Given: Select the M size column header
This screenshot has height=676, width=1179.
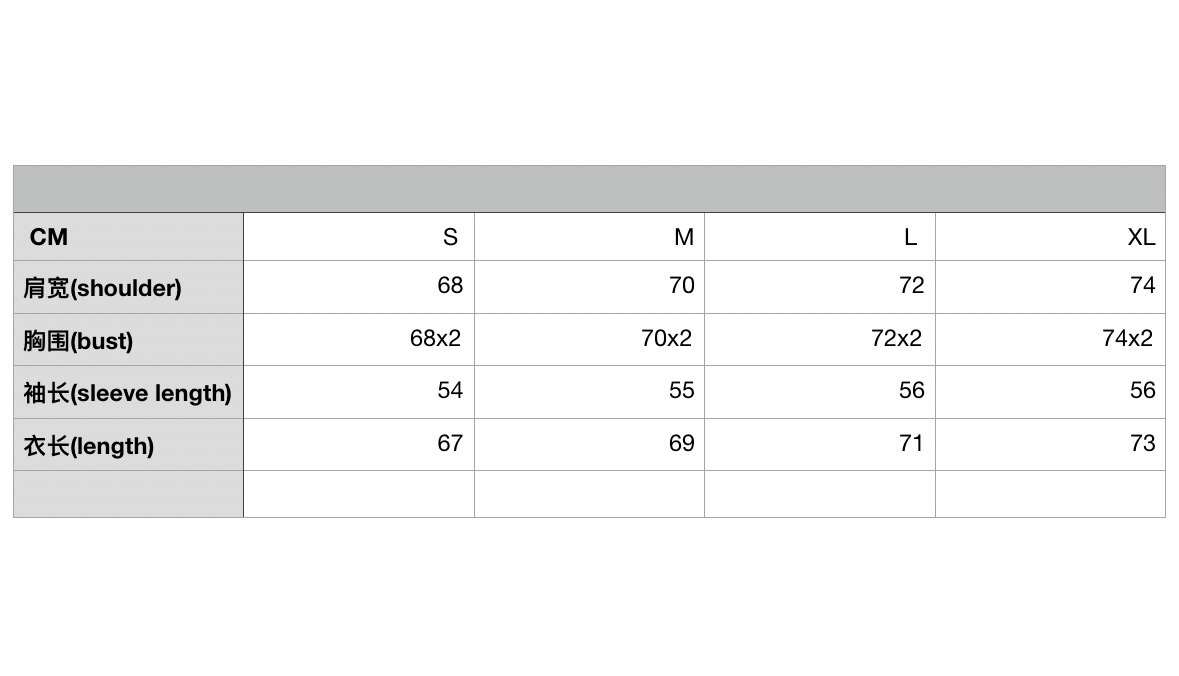Looking at the screenshot, I should click(x=683, y=237).
